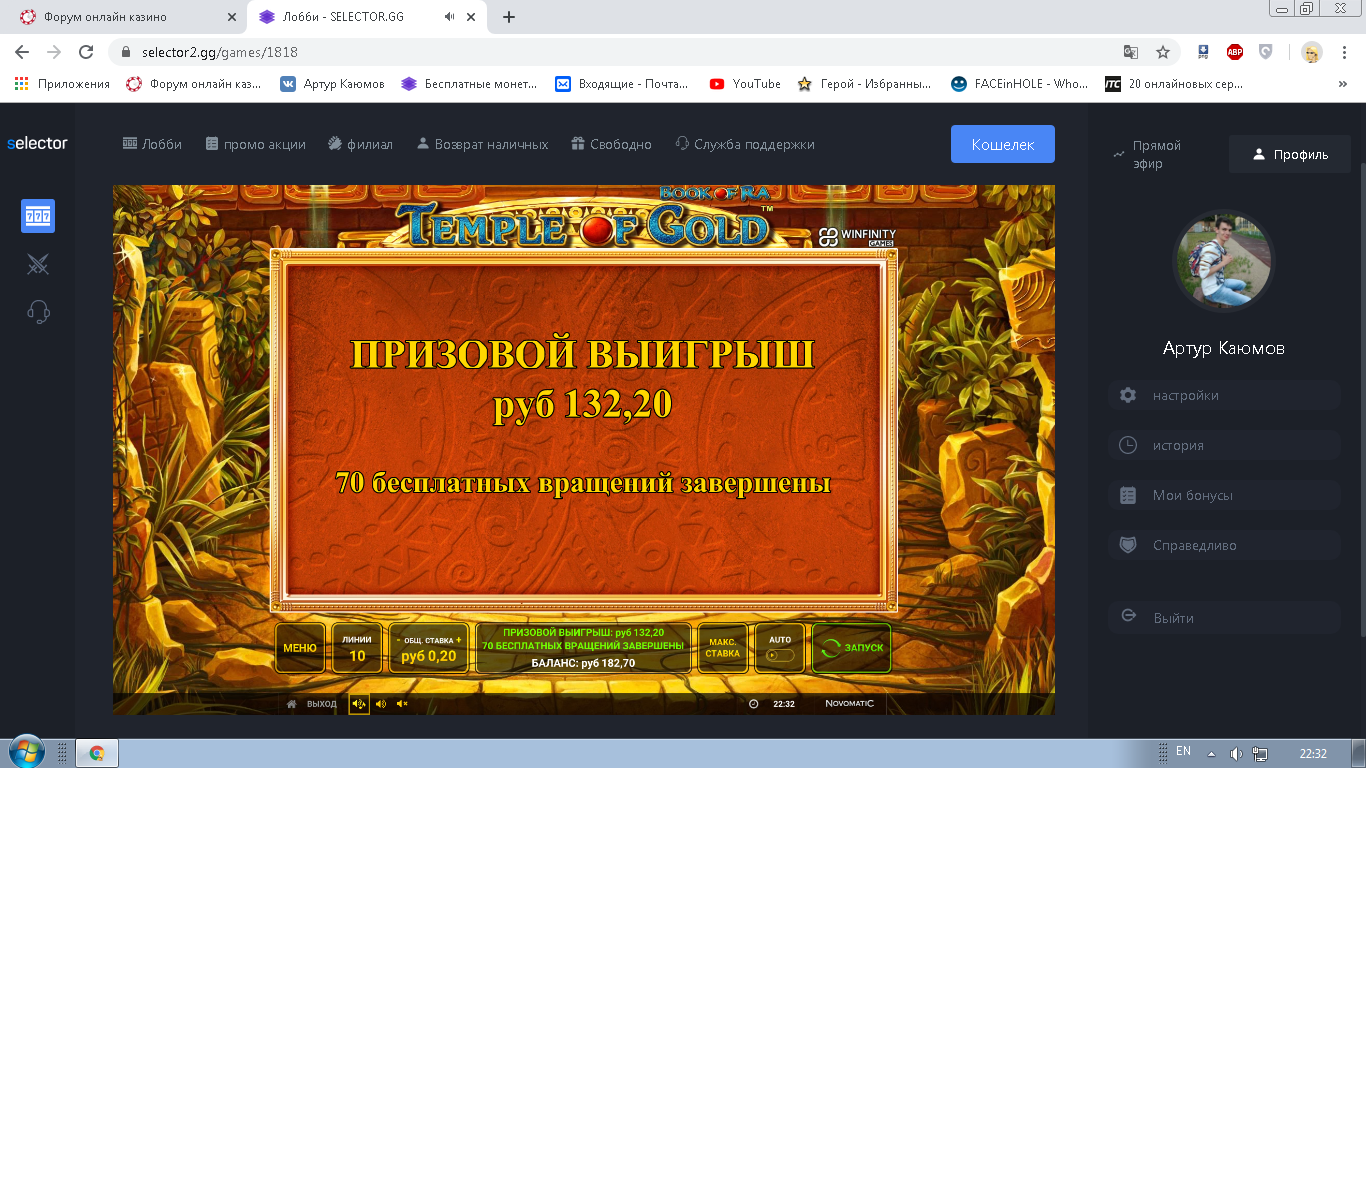Screen dimensions: 1366x1192
Task: Open the Приложения bookmarks shortcut
Action: click(62, 84)
